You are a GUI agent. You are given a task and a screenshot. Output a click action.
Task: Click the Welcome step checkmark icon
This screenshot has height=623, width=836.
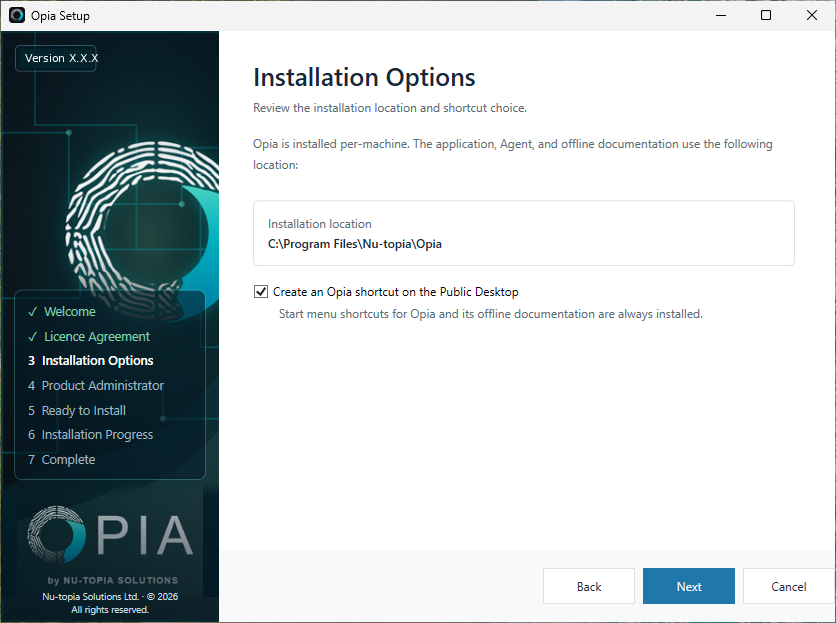click(x=33, y=312)
